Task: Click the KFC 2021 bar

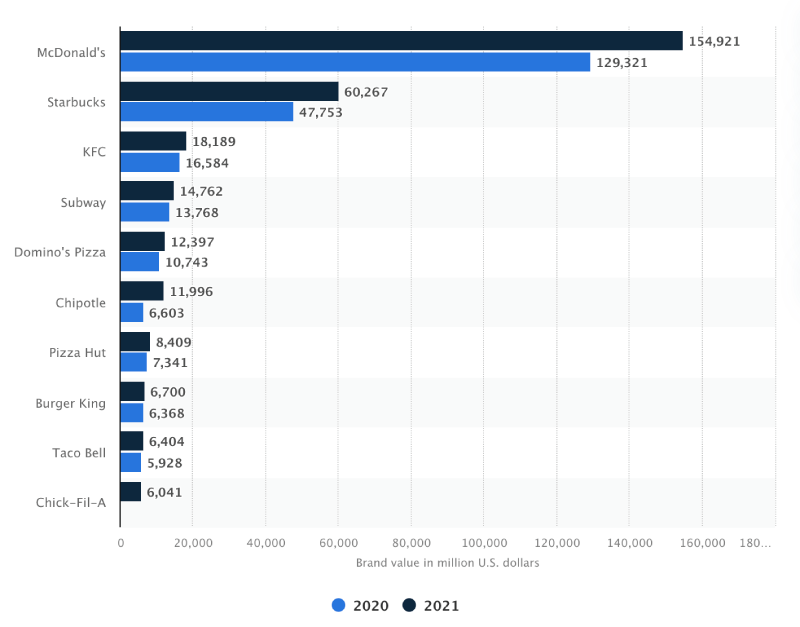Action: pyautogui.click(x=150, y=140)
